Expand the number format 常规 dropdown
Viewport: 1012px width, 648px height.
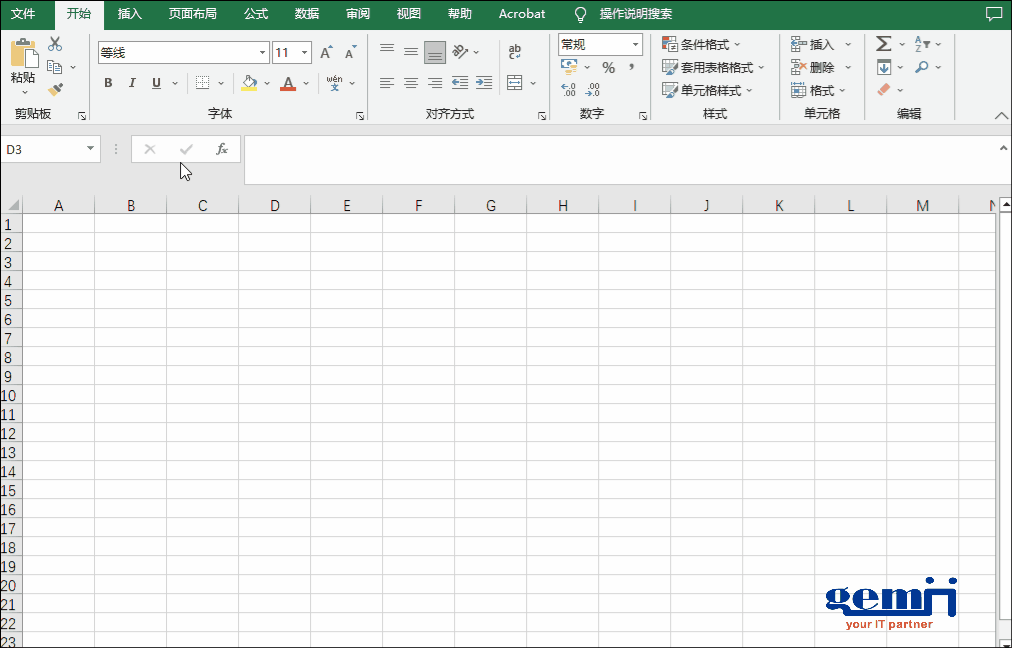pyautogui.click(x=635, y=45)
